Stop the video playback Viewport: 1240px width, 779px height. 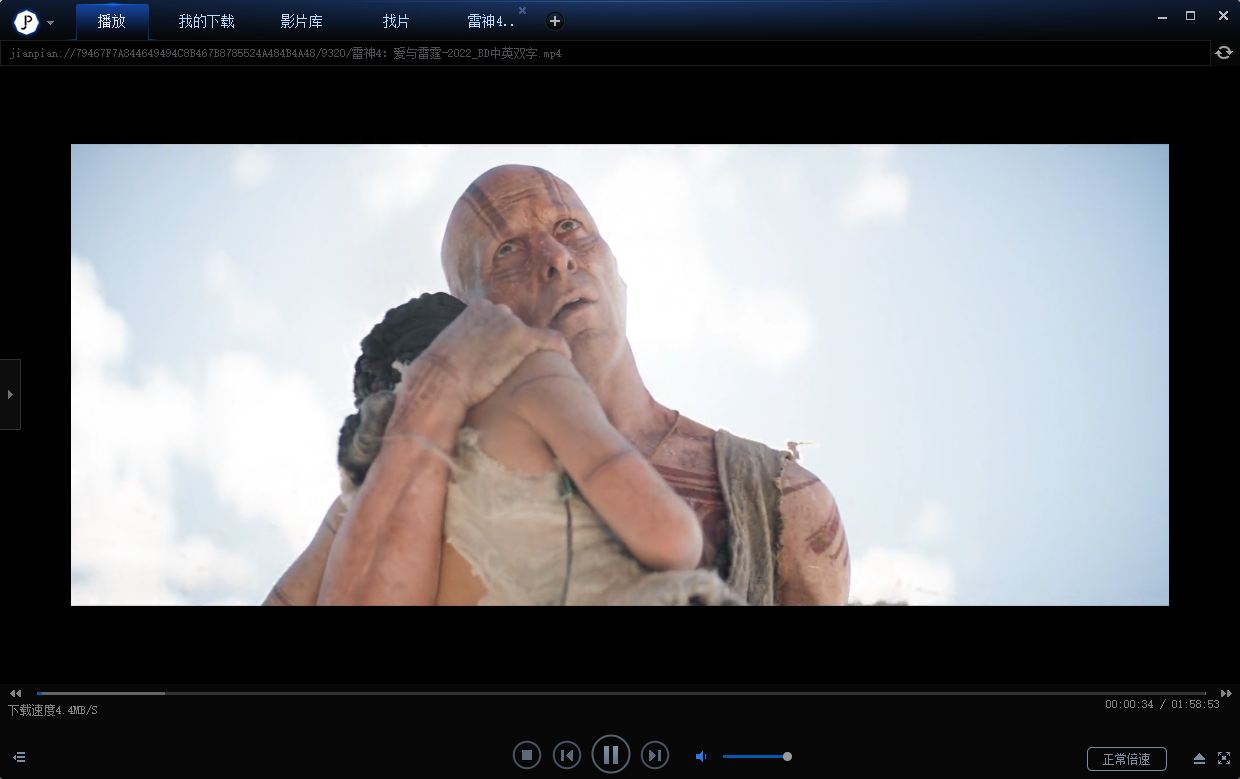pyautogui.click(x=527, y=755)
